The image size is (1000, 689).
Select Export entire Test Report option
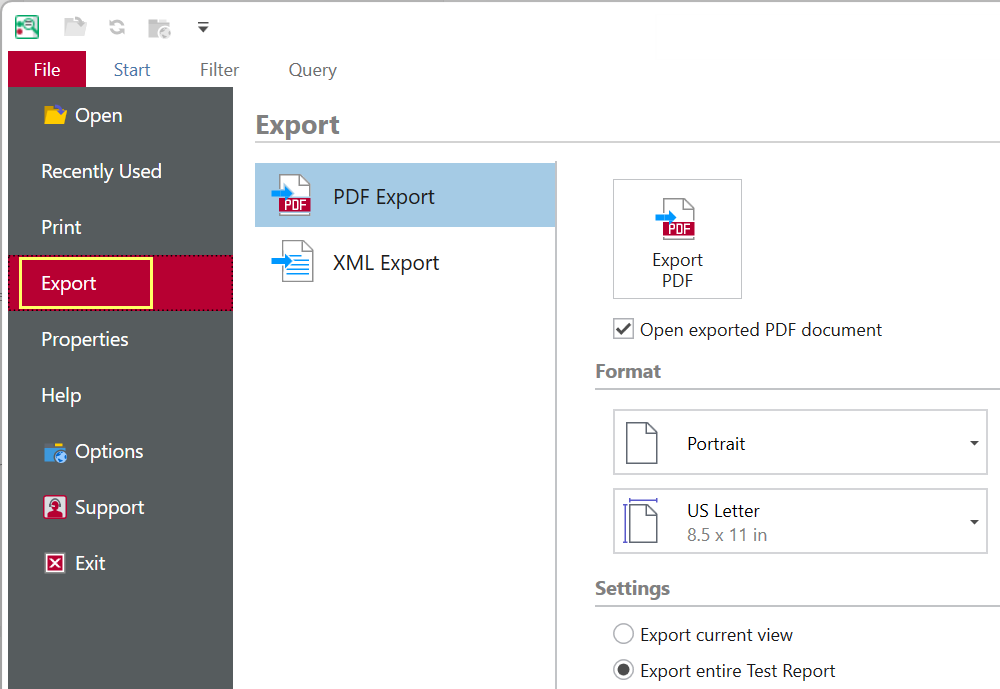click(x=624, y=670)
